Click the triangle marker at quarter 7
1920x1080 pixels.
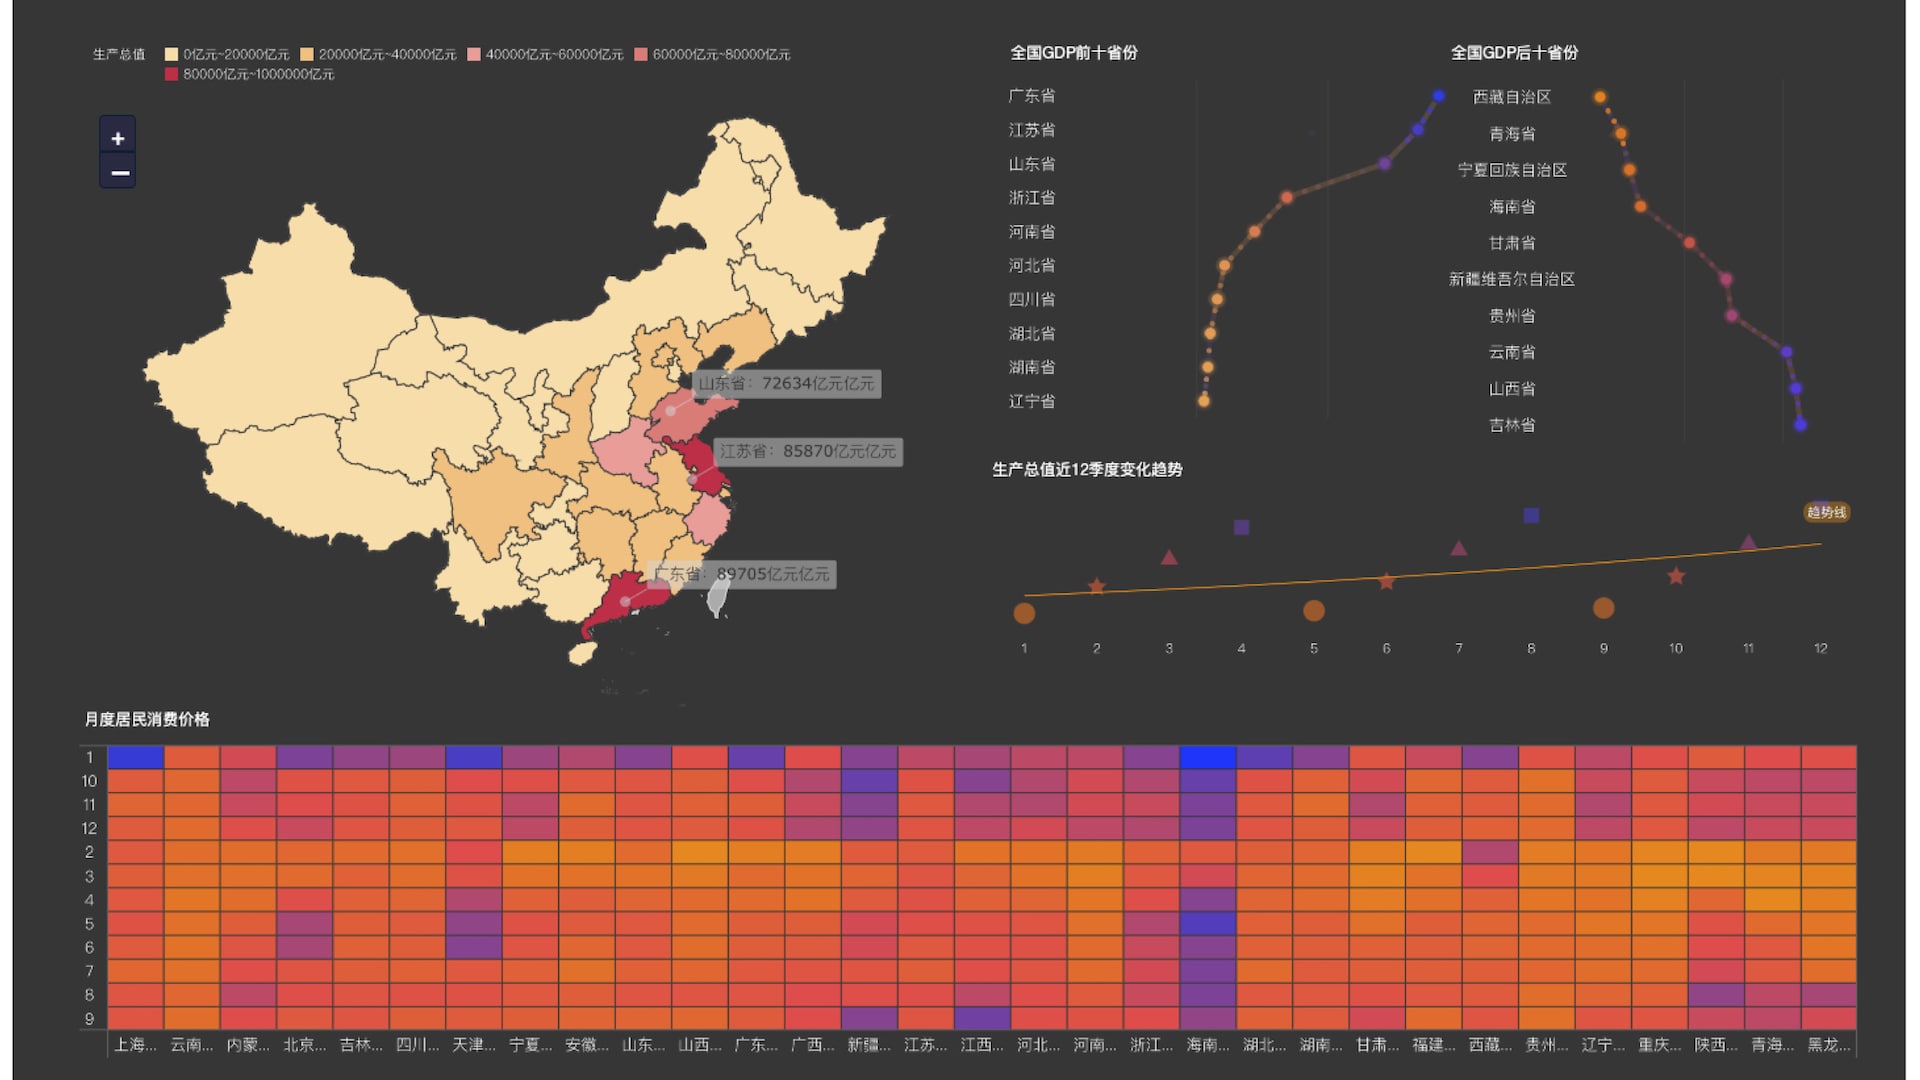pos(1459,548)
